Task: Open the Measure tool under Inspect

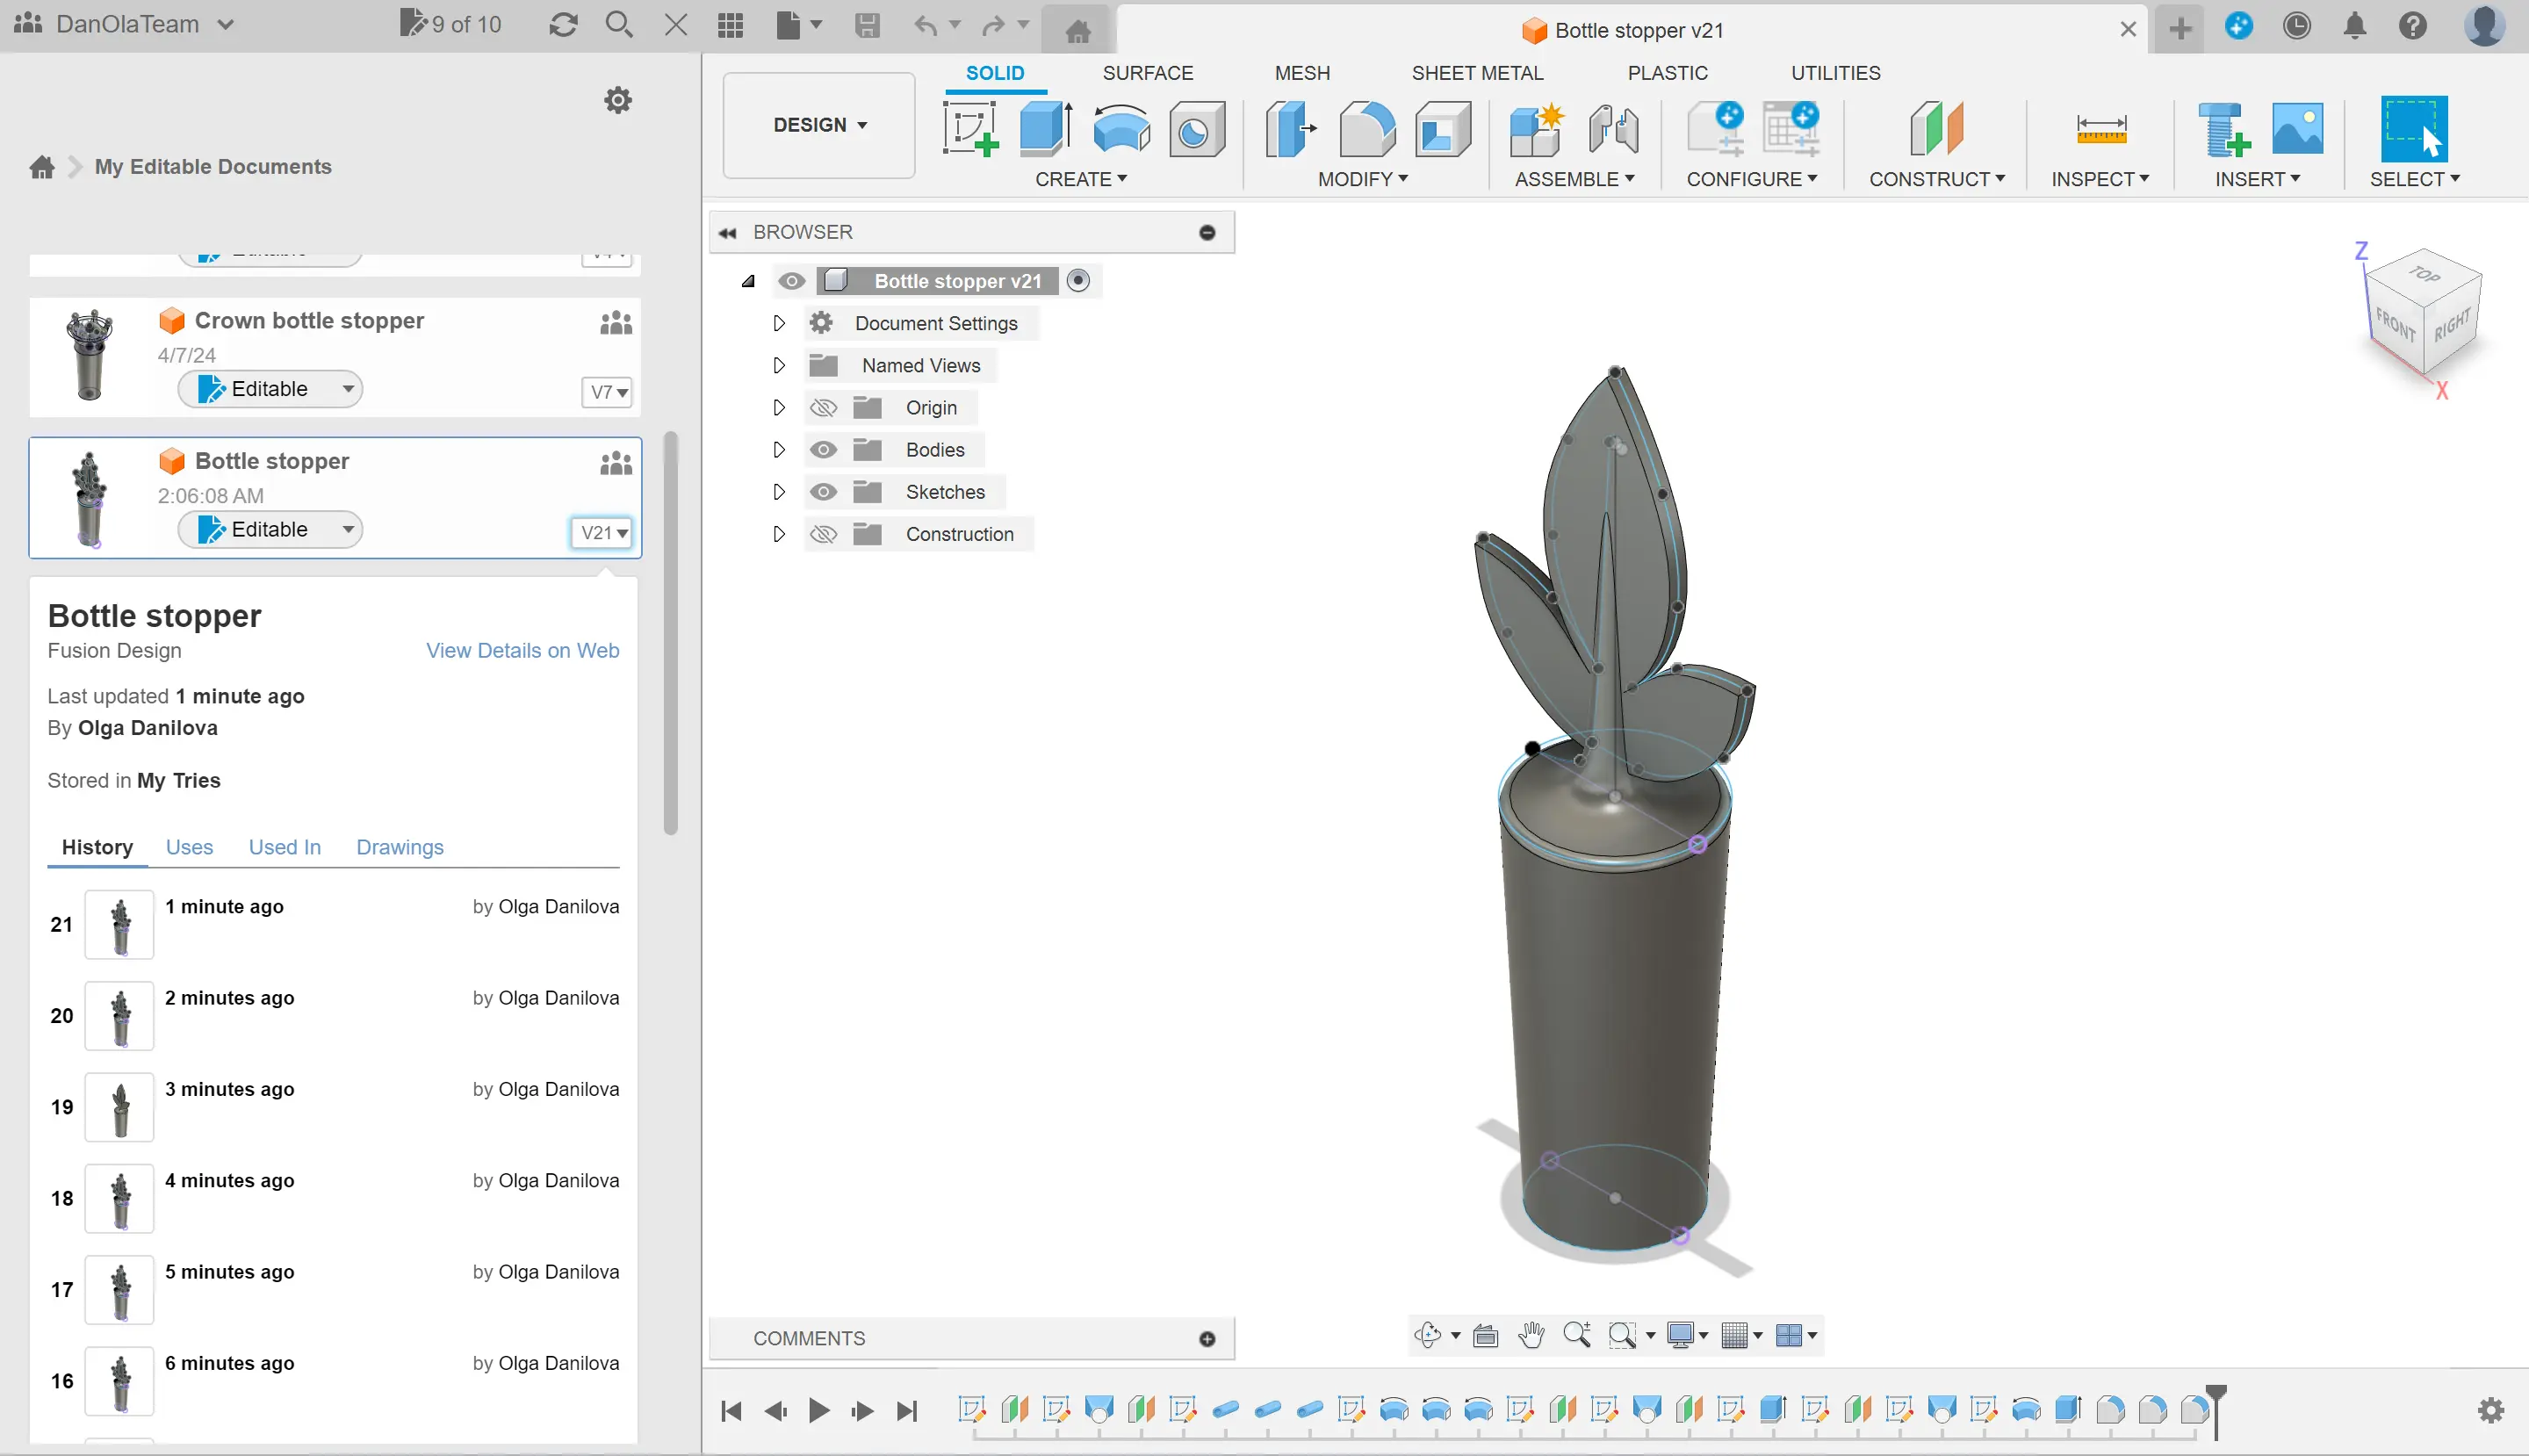Action: (2100, 129)
